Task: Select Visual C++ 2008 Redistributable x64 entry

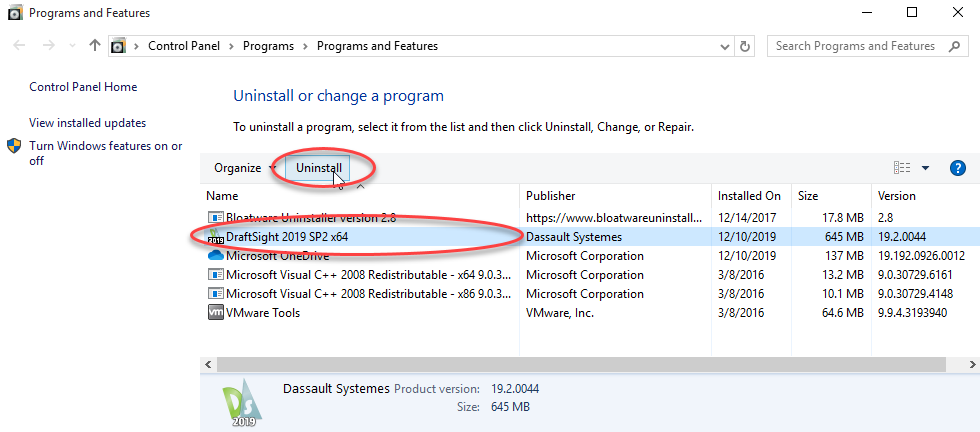Action: pos(369,275)
